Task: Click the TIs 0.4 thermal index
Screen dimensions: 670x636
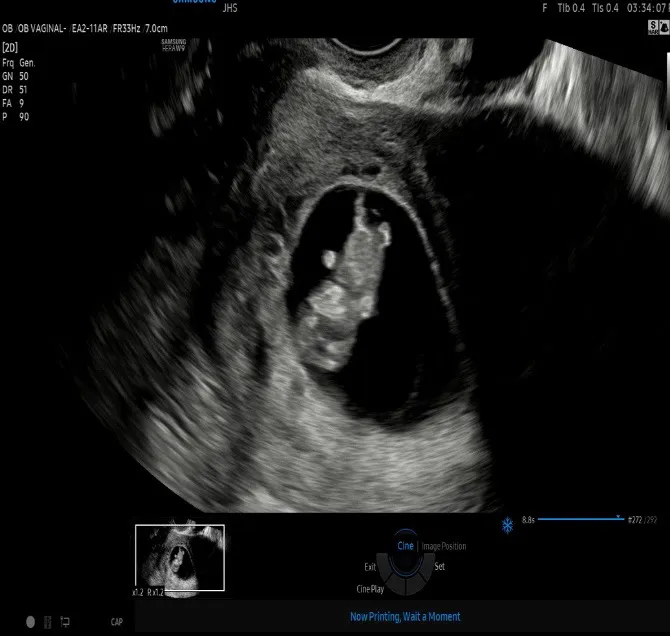Action: pyautogui.click(x=605, y=8)
